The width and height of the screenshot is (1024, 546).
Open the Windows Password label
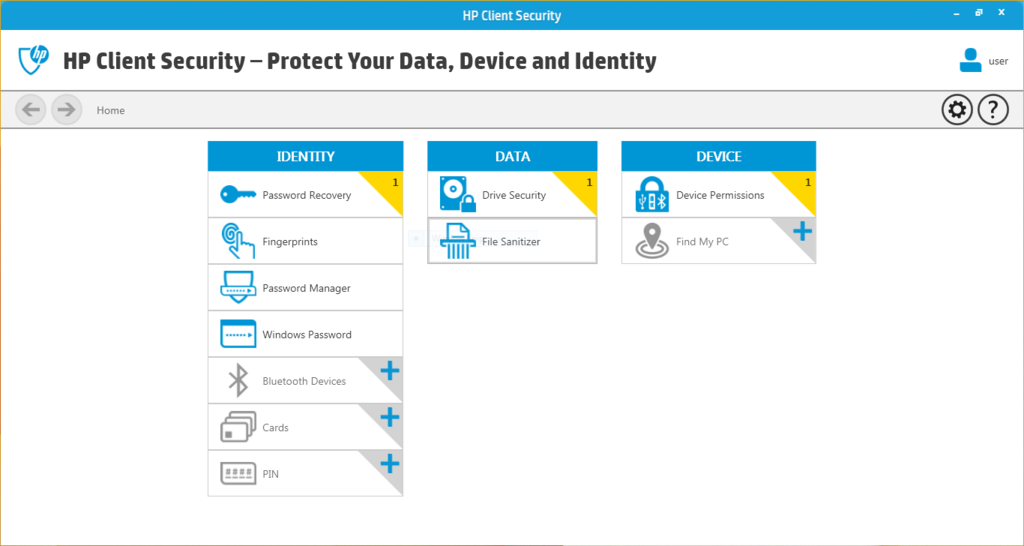tap(307, 334)
